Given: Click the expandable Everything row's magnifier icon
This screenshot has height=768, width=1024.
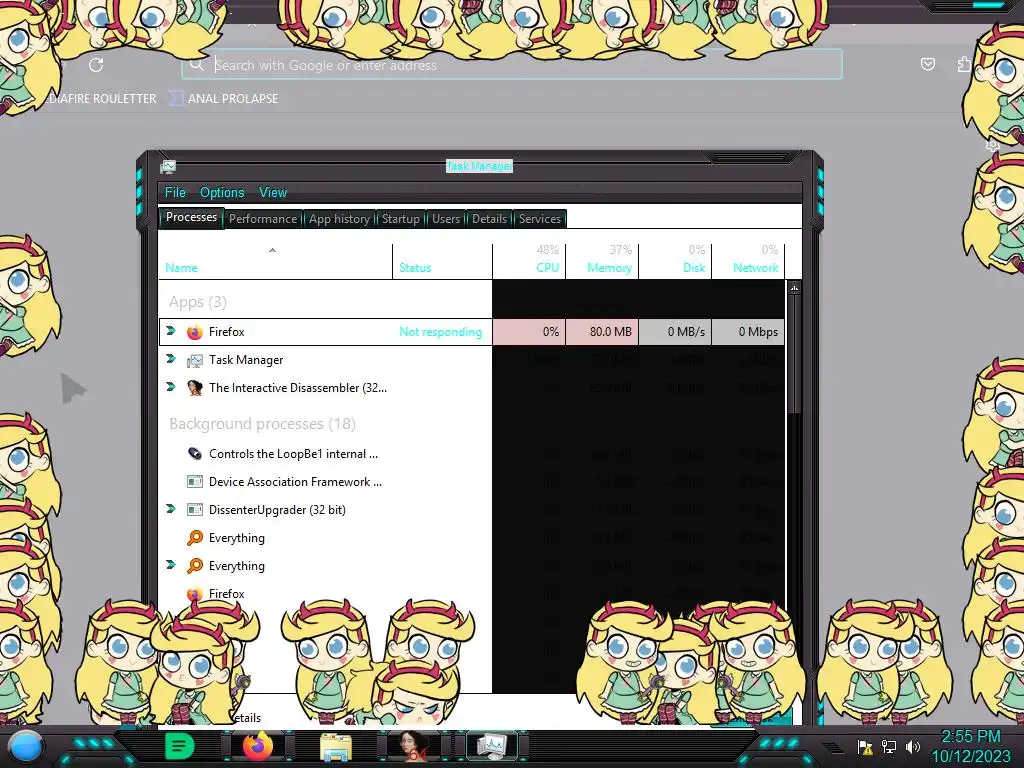Looking at the screenshot, I should point(195,566).
